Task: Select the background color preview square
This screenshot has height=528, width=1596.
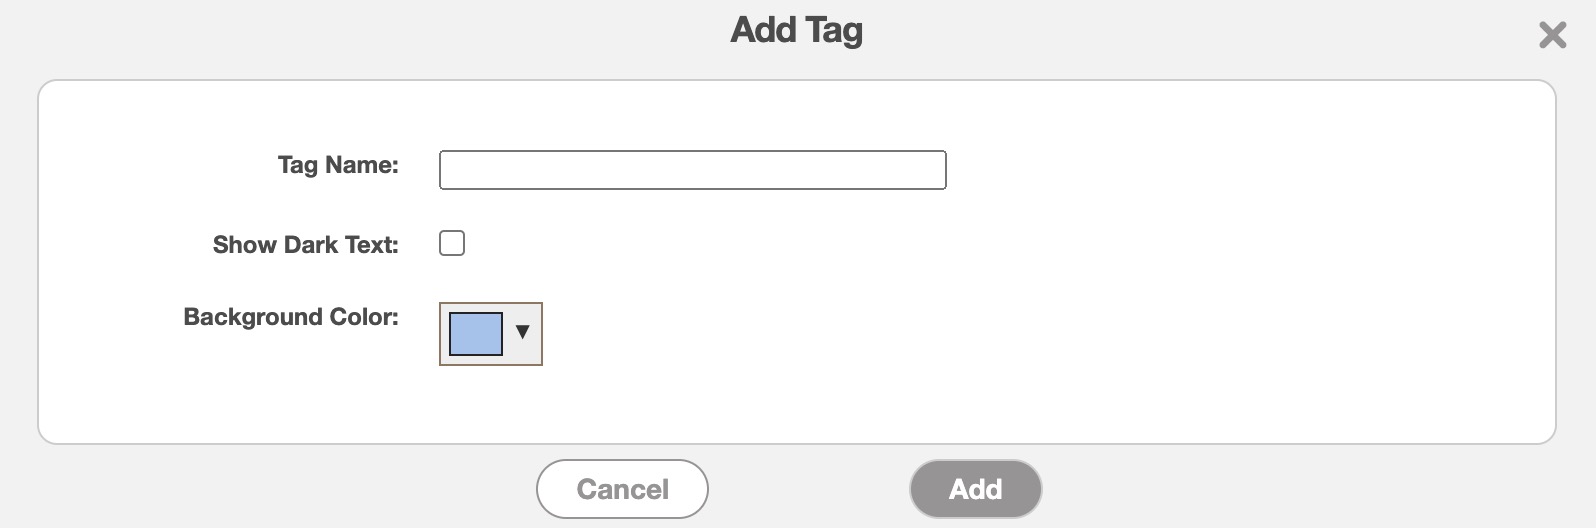Action: [x=476, y=334]
